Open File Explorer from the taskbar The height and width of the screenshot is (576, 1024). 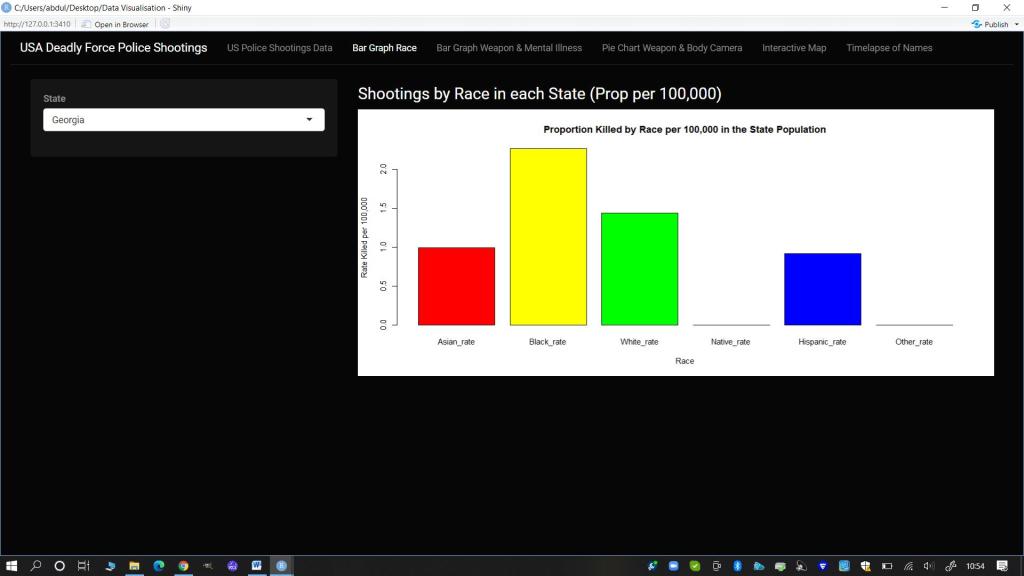coord(134,565)
